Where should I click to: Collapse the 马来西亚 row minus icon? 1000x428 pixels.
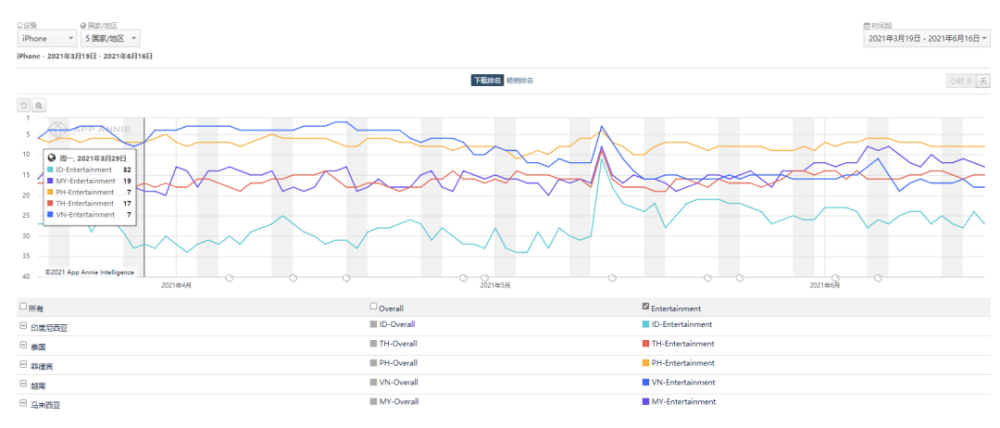click(24, 403)
